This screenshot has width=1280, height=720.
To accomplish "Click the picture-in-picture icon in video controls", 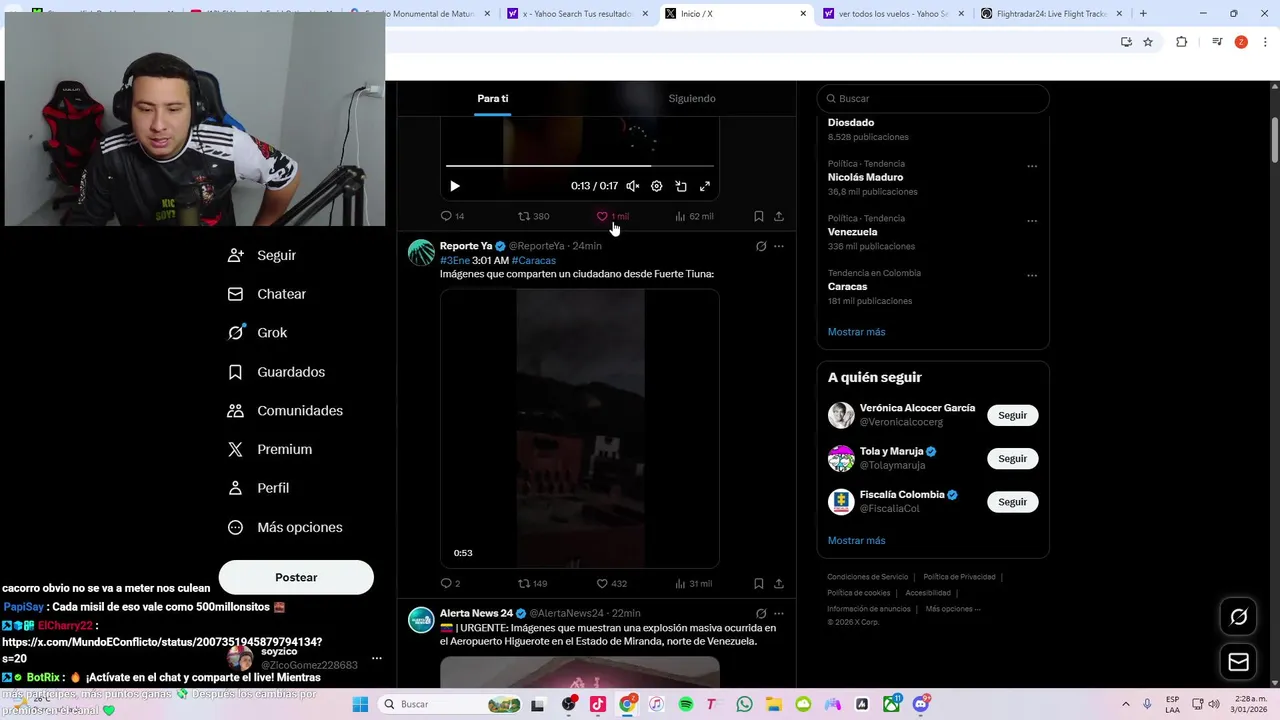I will point(681,186).
